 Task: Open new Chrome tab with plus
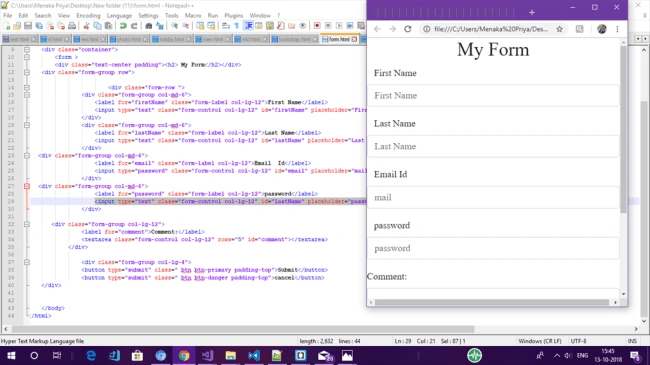532,12
